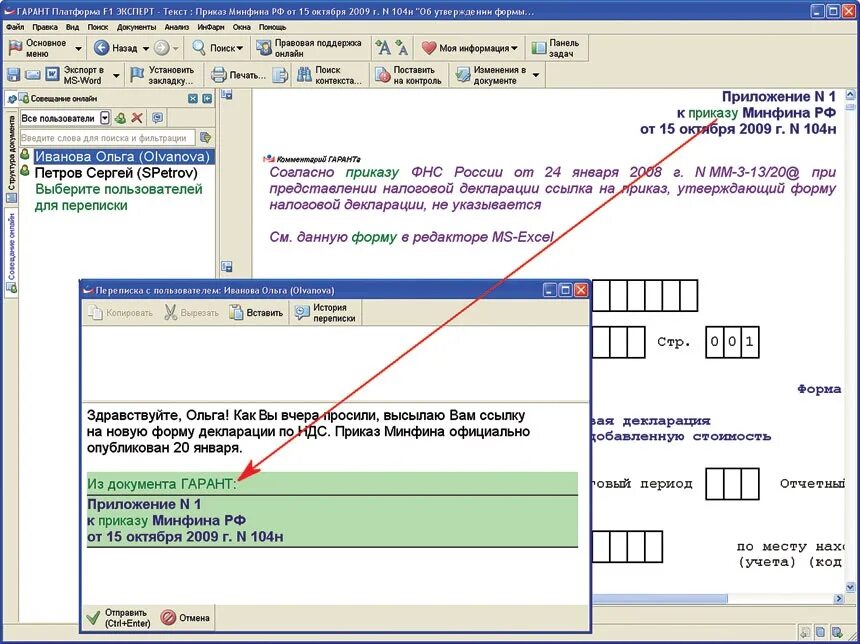Click the lower document gutter icon
This screenshot has height=644, width=860.
pyautogui.click(x=227, y=267)
